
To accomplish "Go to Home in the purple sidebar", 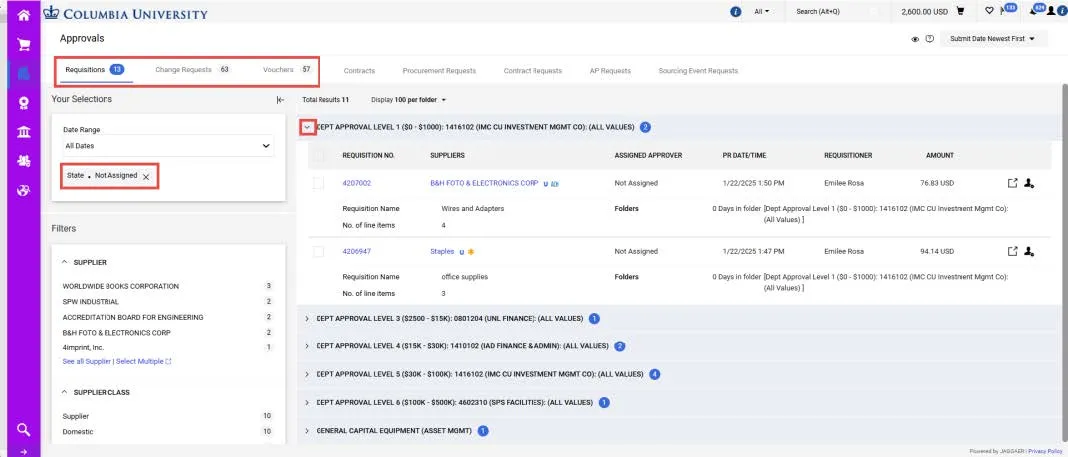I will tap(23, 15).
